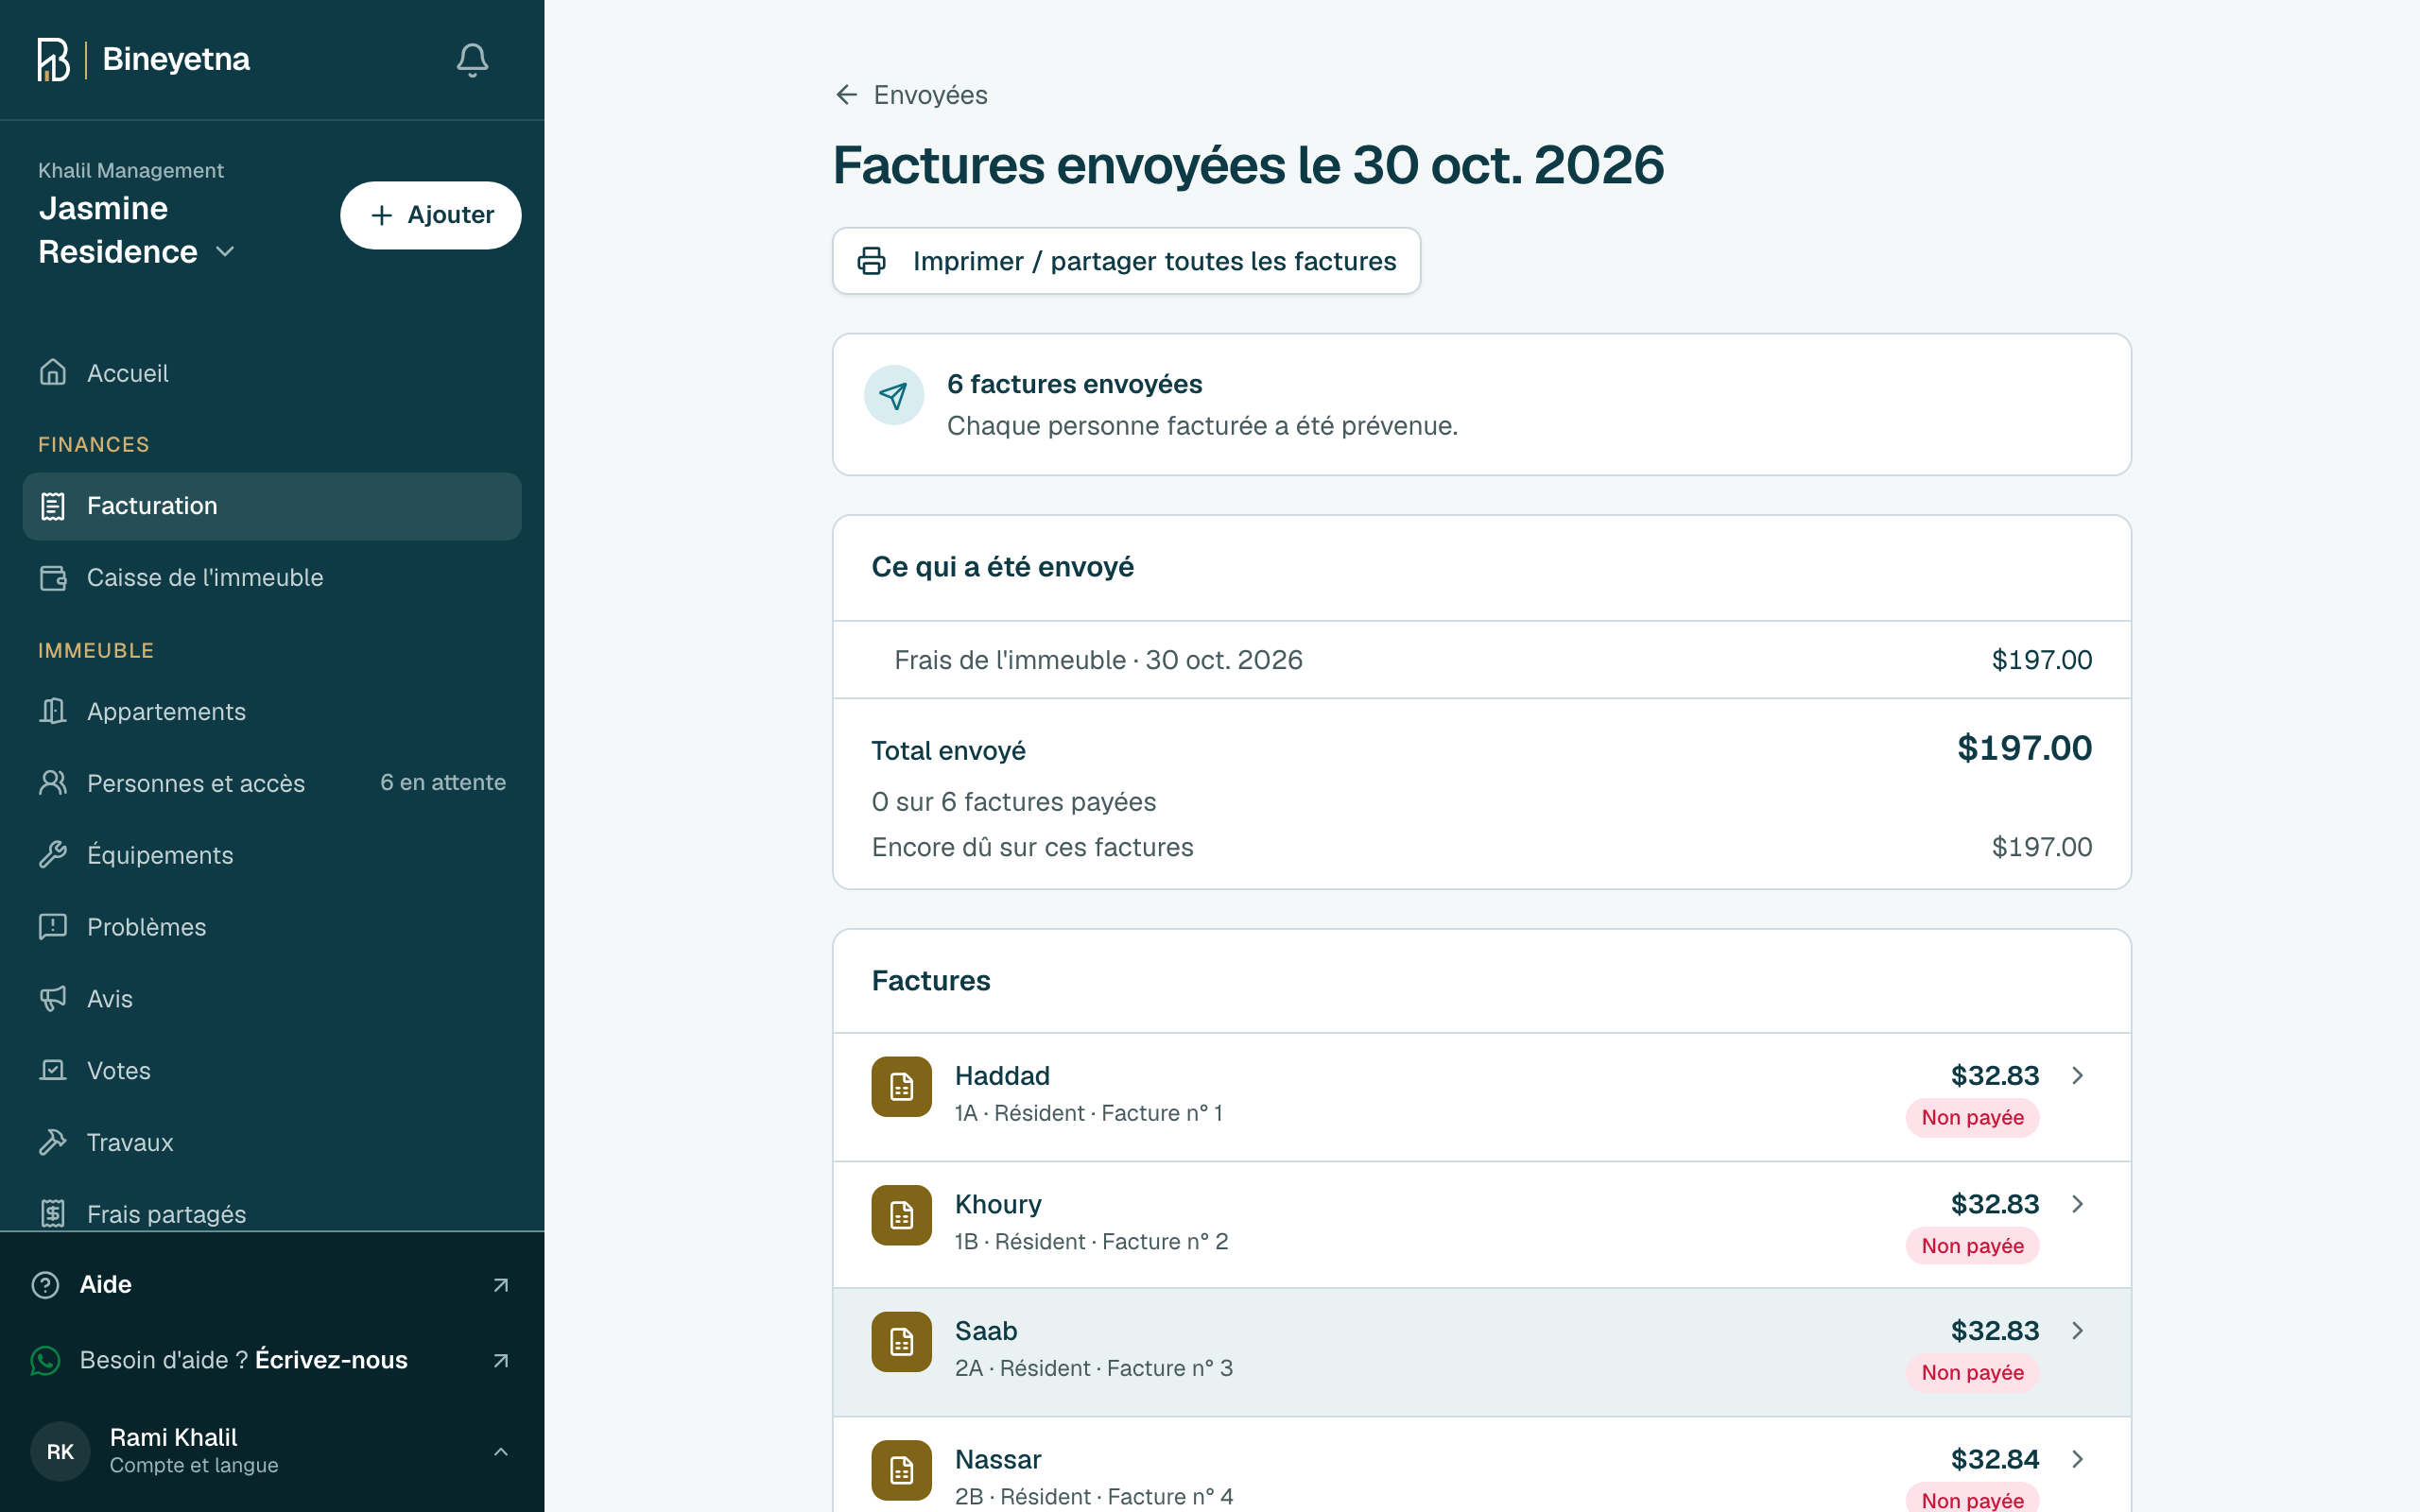Image resolution: width=2420 pixels, height=1512 pixels.
Task: Click the Haddad invoice document icon
Action: tap(901, 1086)
